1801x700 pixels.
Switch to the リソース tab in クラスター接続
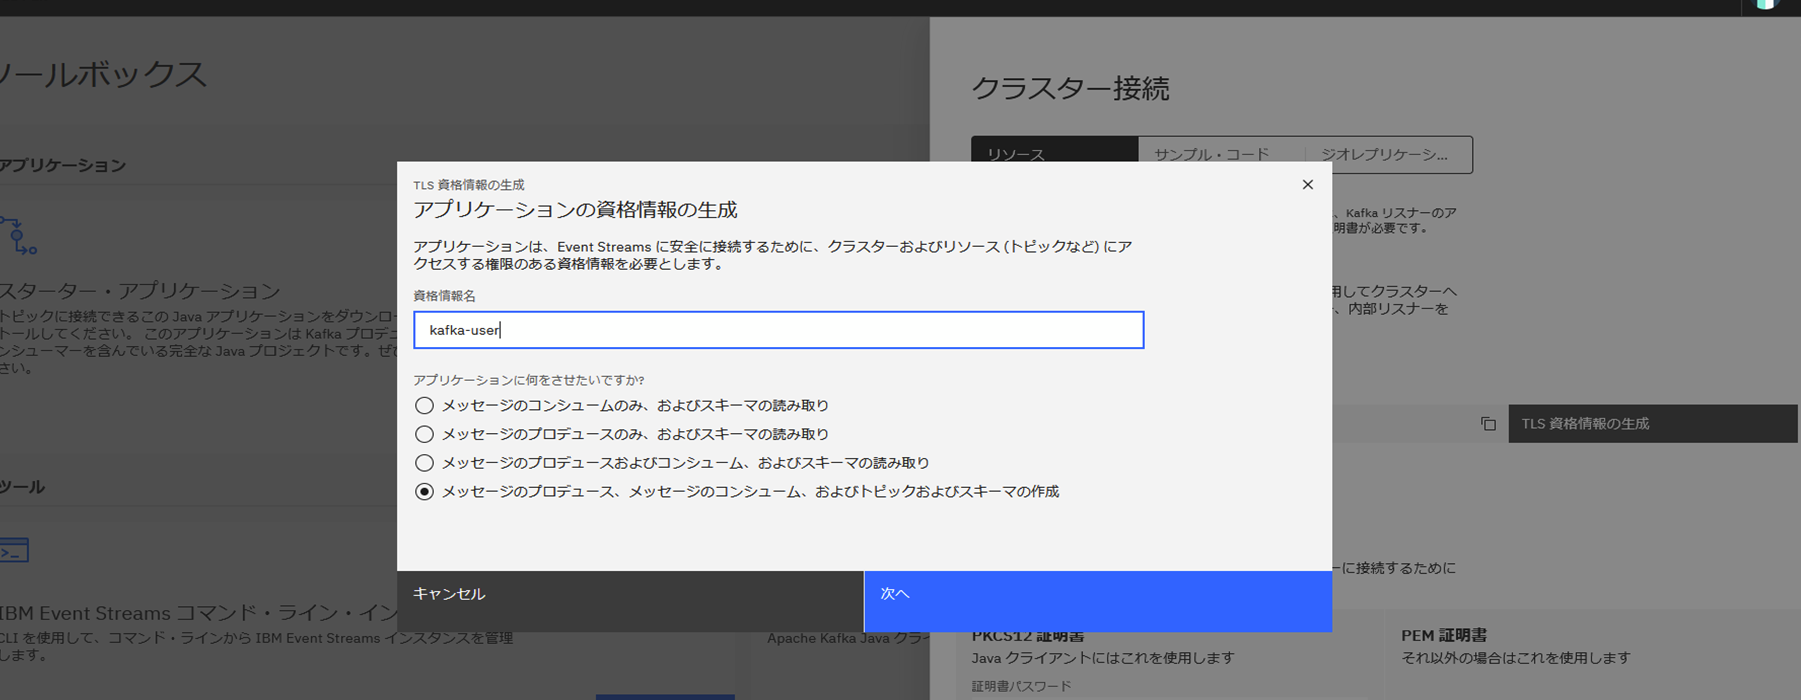(x=1055, y=154)
